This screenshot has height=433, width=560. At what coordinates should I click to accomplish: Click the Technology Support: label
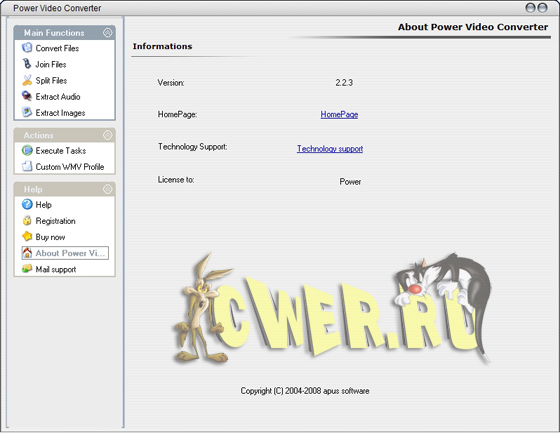[192, 147]
